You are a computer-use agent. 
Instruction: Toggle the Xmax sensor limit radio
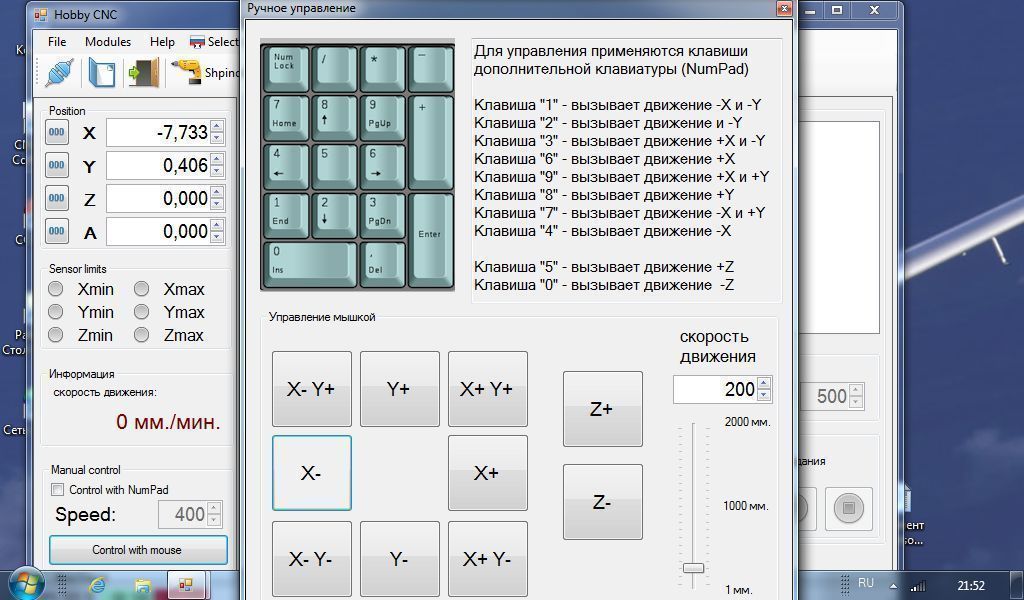tap(142, 289)
